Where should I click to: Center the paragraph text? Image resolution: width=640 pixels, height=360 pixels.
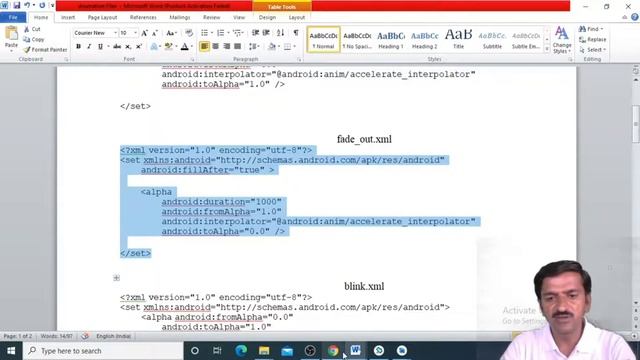pos(216,47)
